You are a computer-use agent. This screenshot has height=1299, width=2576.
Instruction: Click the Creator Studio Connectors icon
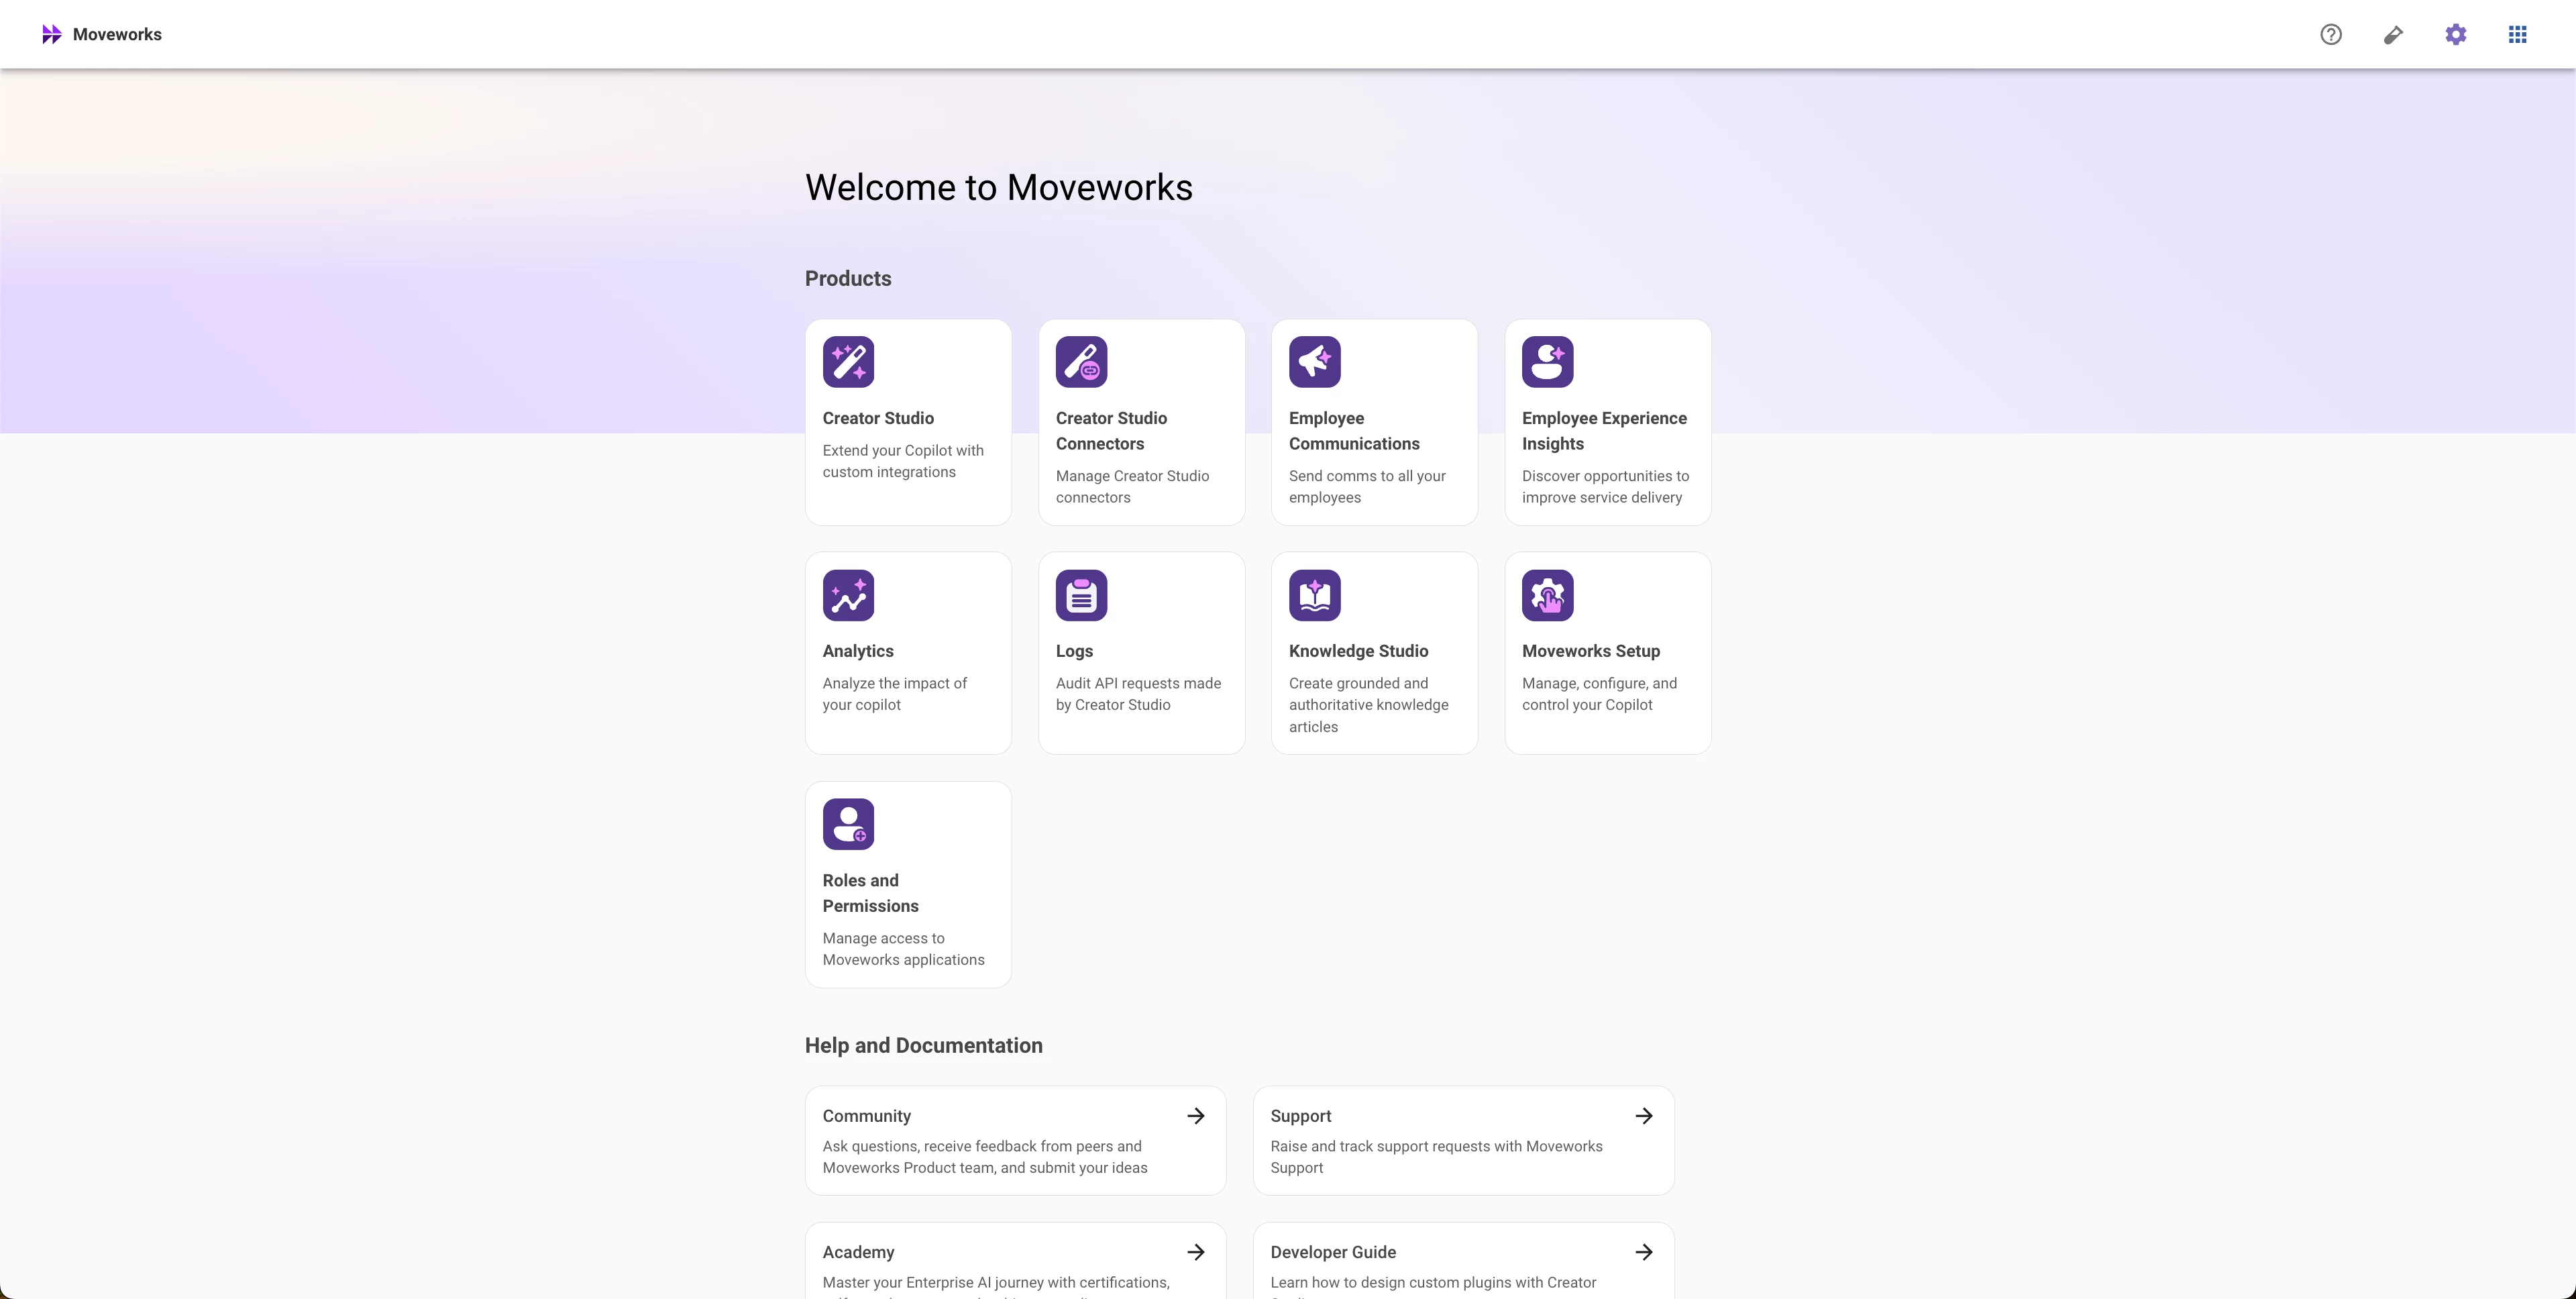(1081, 362)
